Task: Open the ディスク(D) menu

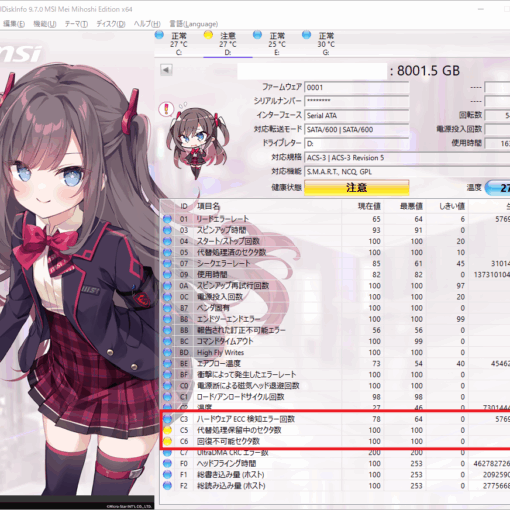Action: pyautogui.click(x=111, y=24)
